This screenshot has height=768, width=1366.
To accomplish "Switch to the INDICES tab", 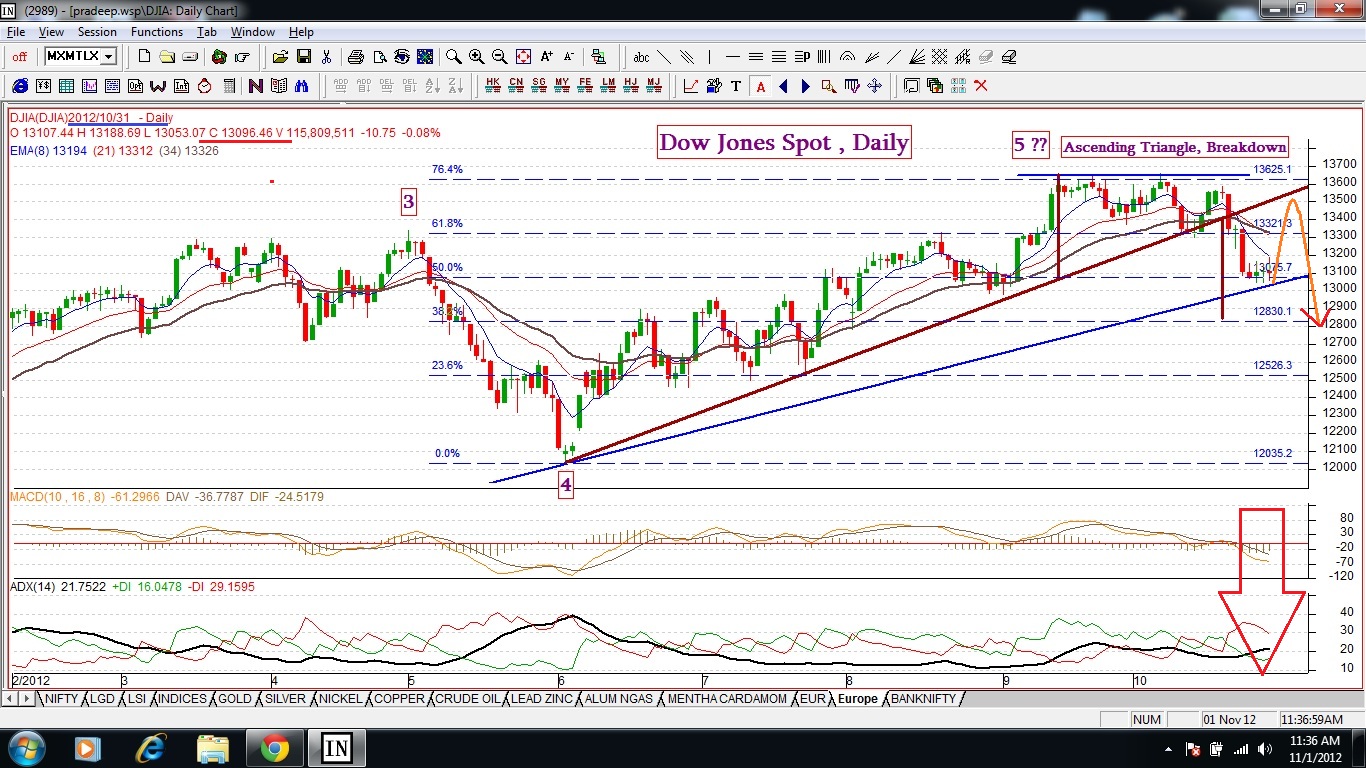I will point(182,699).
